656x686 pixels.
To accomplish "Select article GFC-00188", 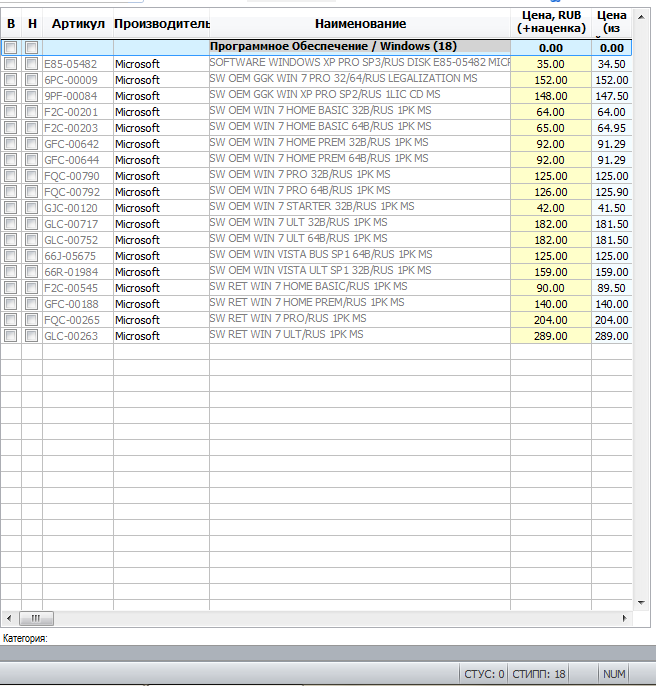I will point(71,304).
